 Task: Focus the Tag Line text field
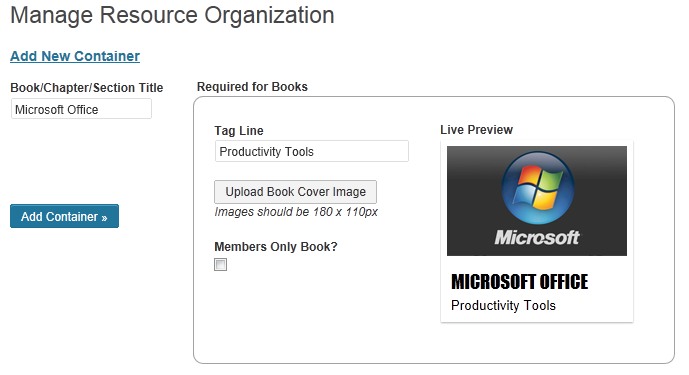coord(312,152)
